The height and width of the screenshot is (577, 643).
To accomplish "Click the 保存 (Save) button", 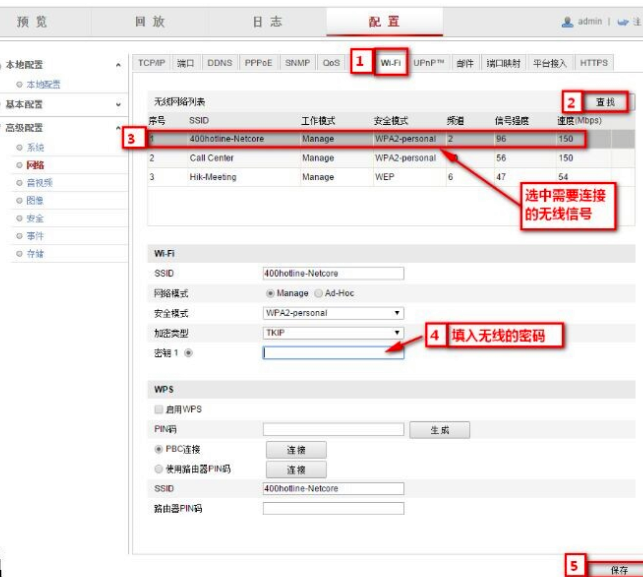I will tap(619, 570).
